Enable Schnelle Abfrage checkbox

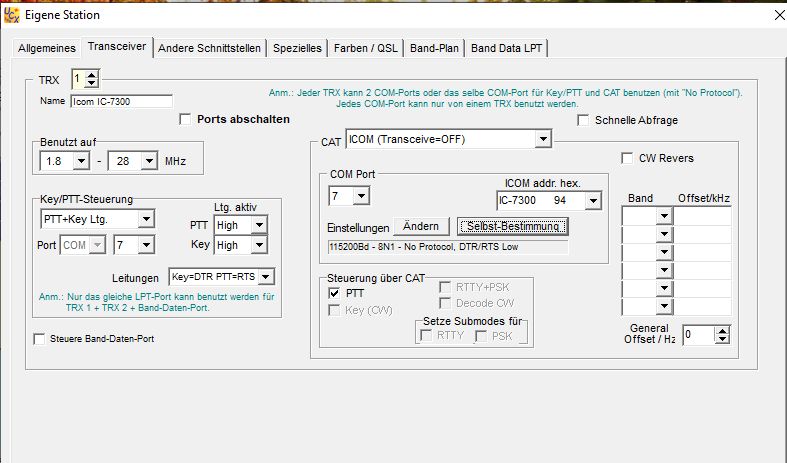[x=583, y=121]
